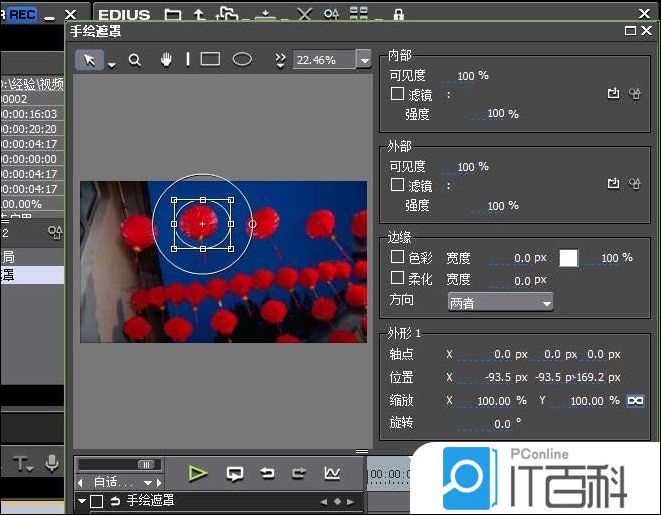Collapse the 手绘遮罩 timeline track
Image resolution: width=661 pixels, height=515 pixels.
(x=82, y=501)
